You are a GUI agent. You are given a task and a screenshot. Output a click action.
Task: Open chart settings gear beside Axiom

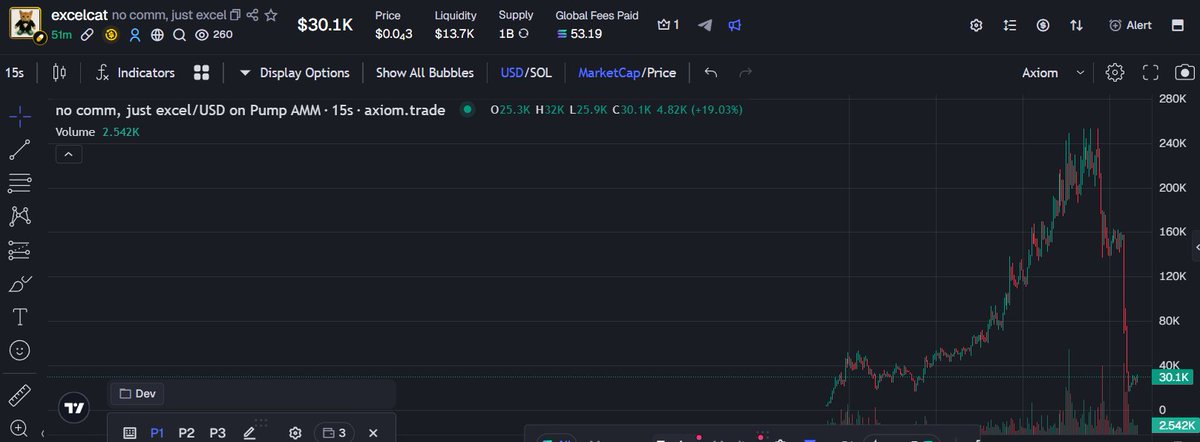point(1115,72)
